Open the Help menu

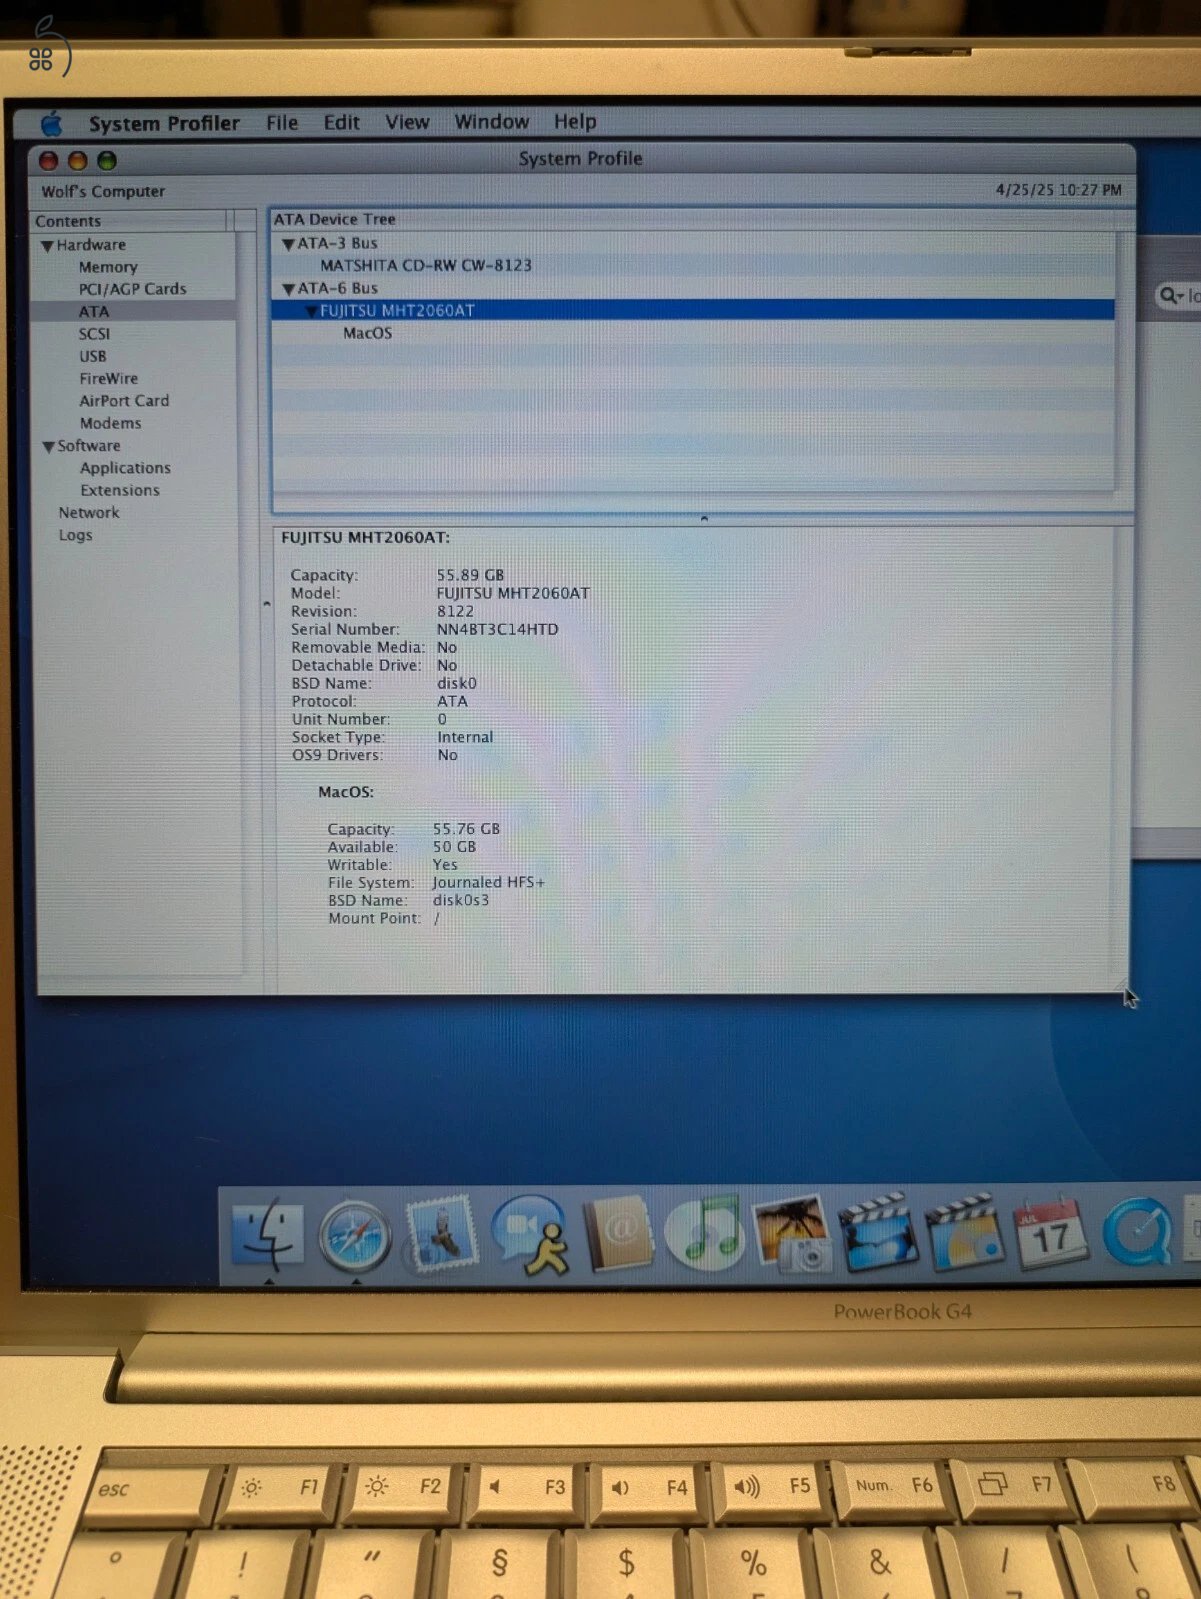pyautogui.click(x=575, y=122)
